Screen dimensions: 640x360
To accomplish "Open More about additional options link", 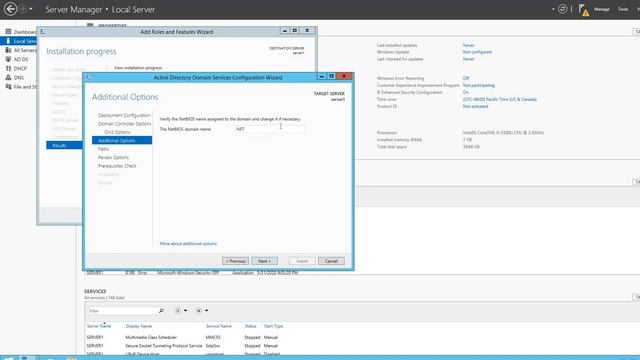I will 188,244.
